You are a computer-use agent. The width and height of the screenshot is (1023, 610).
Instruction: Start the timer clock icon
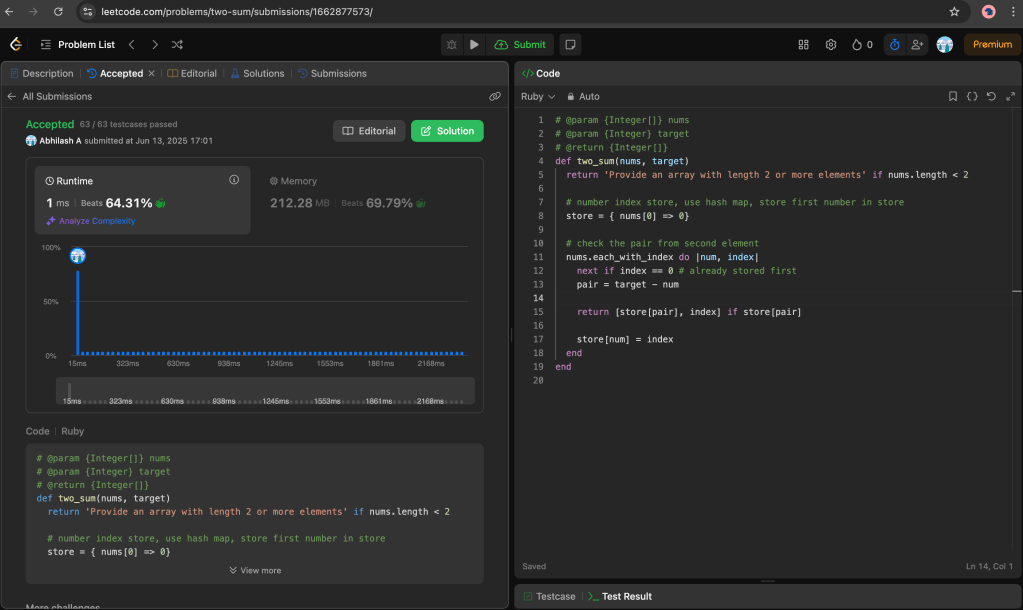[x=894, y=44]
